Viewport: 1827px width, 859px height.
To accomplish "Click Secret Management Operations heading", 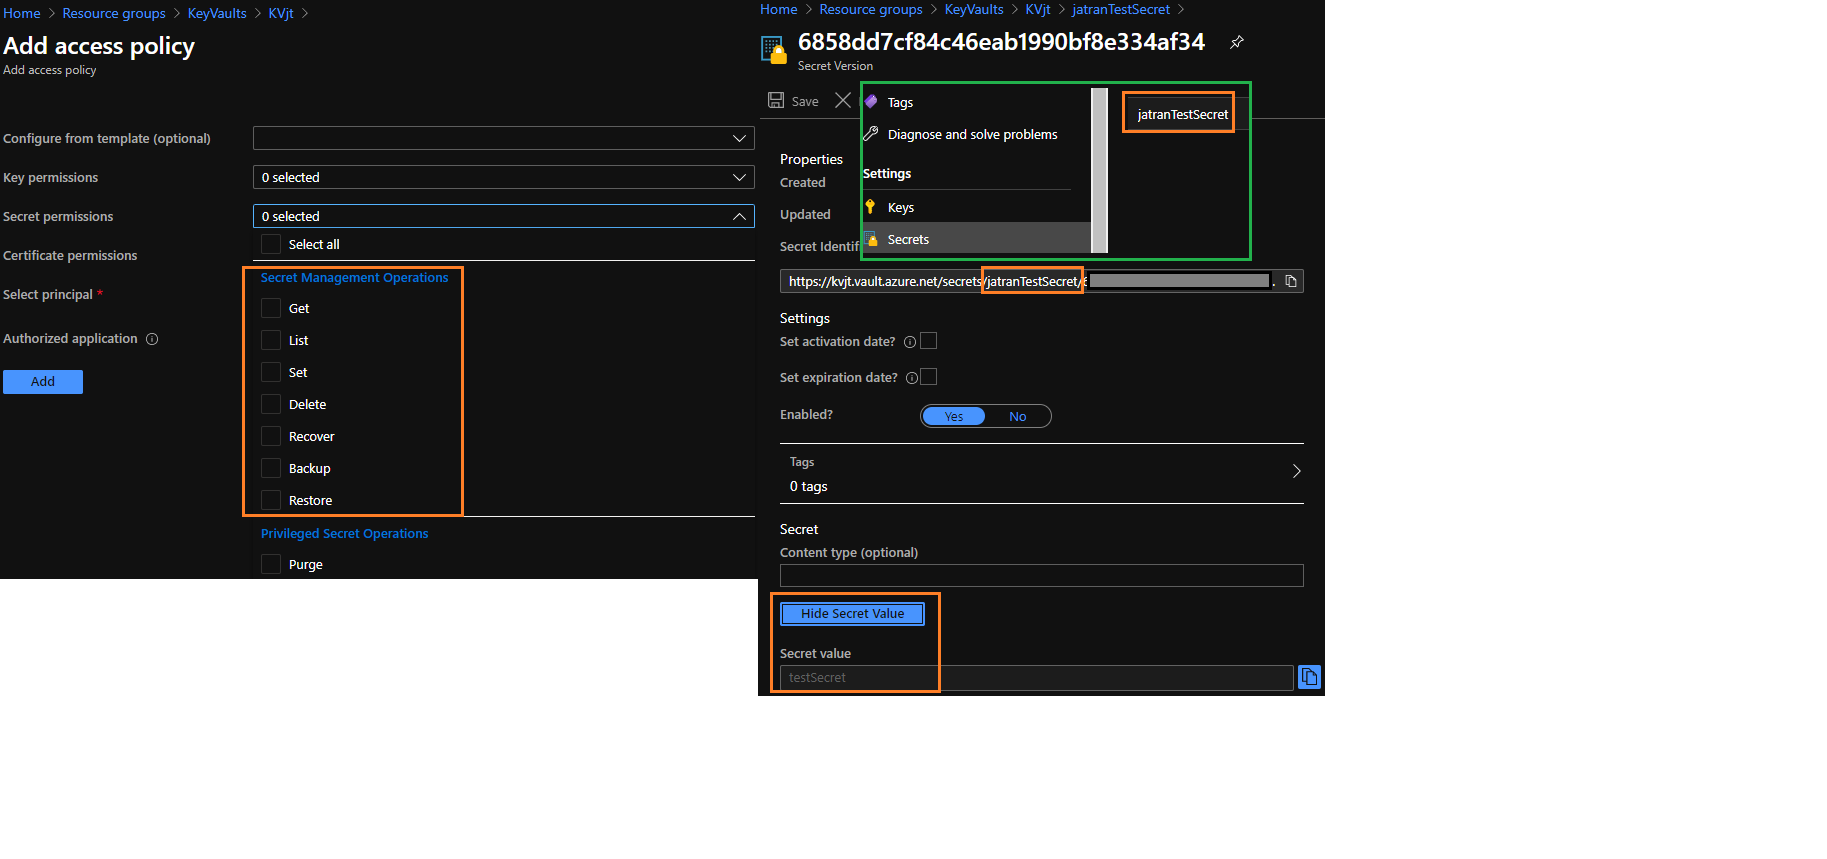I will [x=354, y=278].
